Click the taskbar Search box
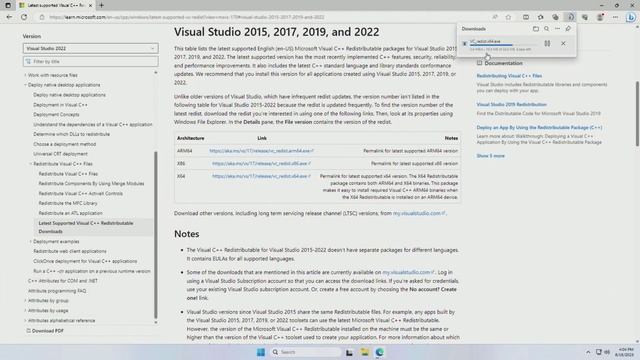The image size is (640, 360). [305, 352]
